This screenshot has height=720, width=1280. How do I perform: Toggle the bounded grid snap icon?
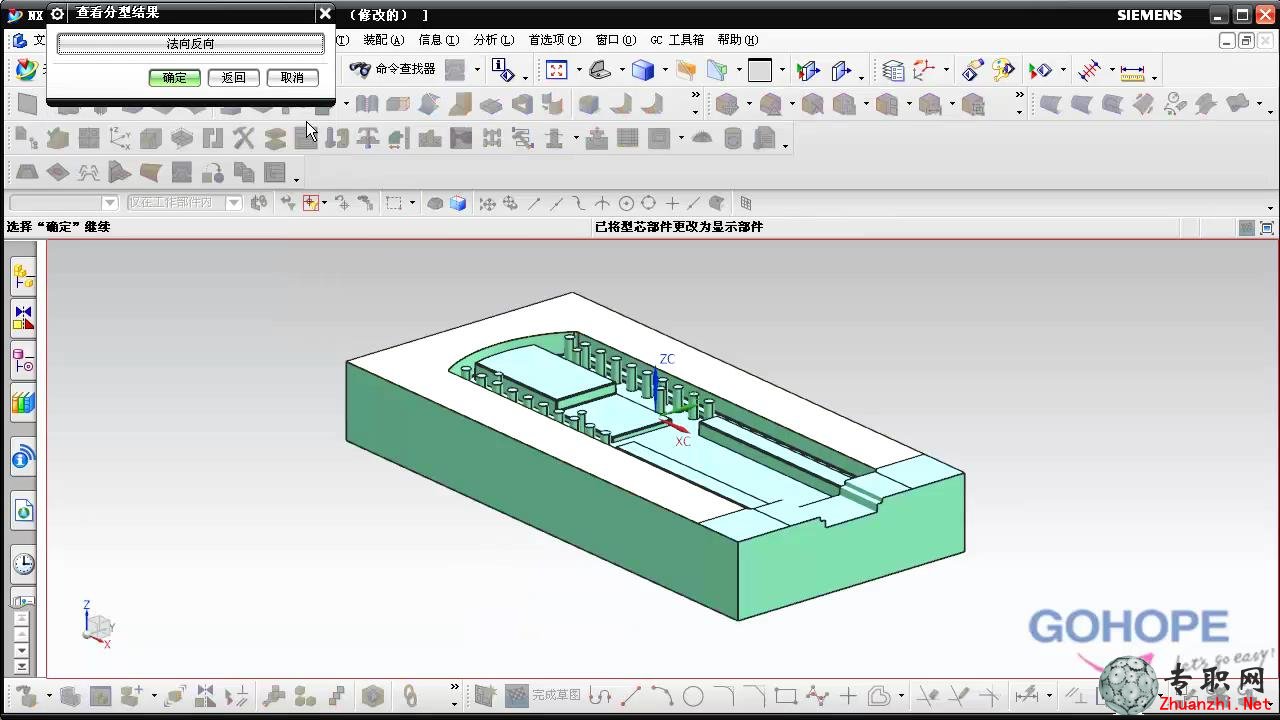[745, 203]
